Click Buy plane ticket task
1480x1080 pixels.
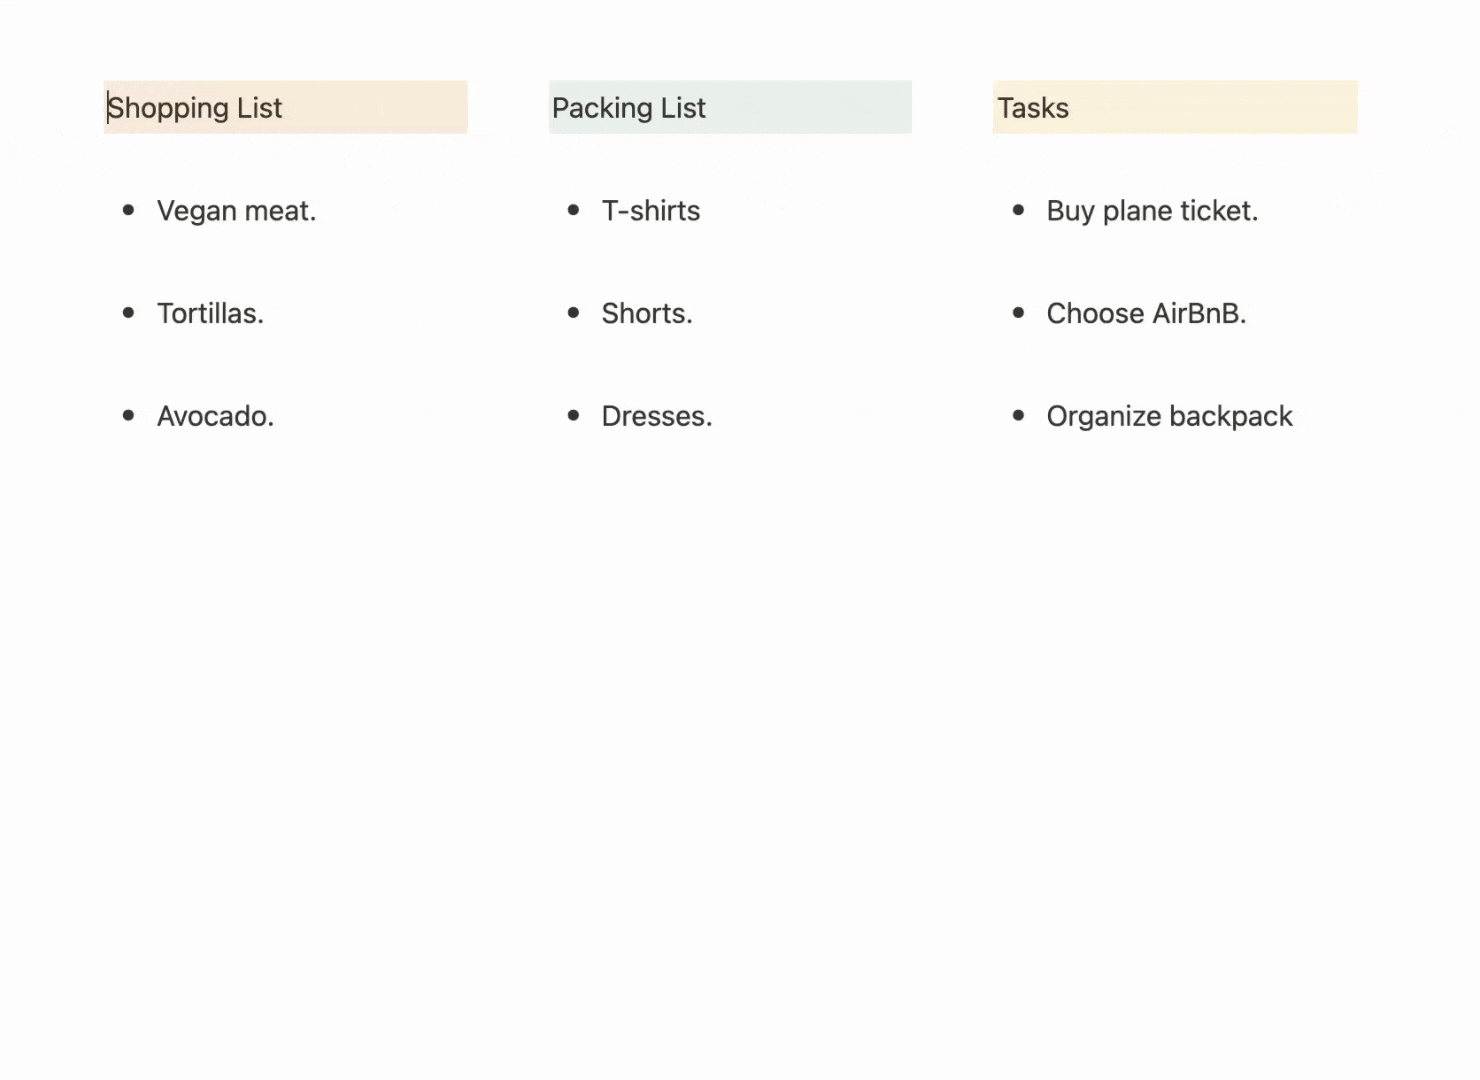tap(1152, 211)
